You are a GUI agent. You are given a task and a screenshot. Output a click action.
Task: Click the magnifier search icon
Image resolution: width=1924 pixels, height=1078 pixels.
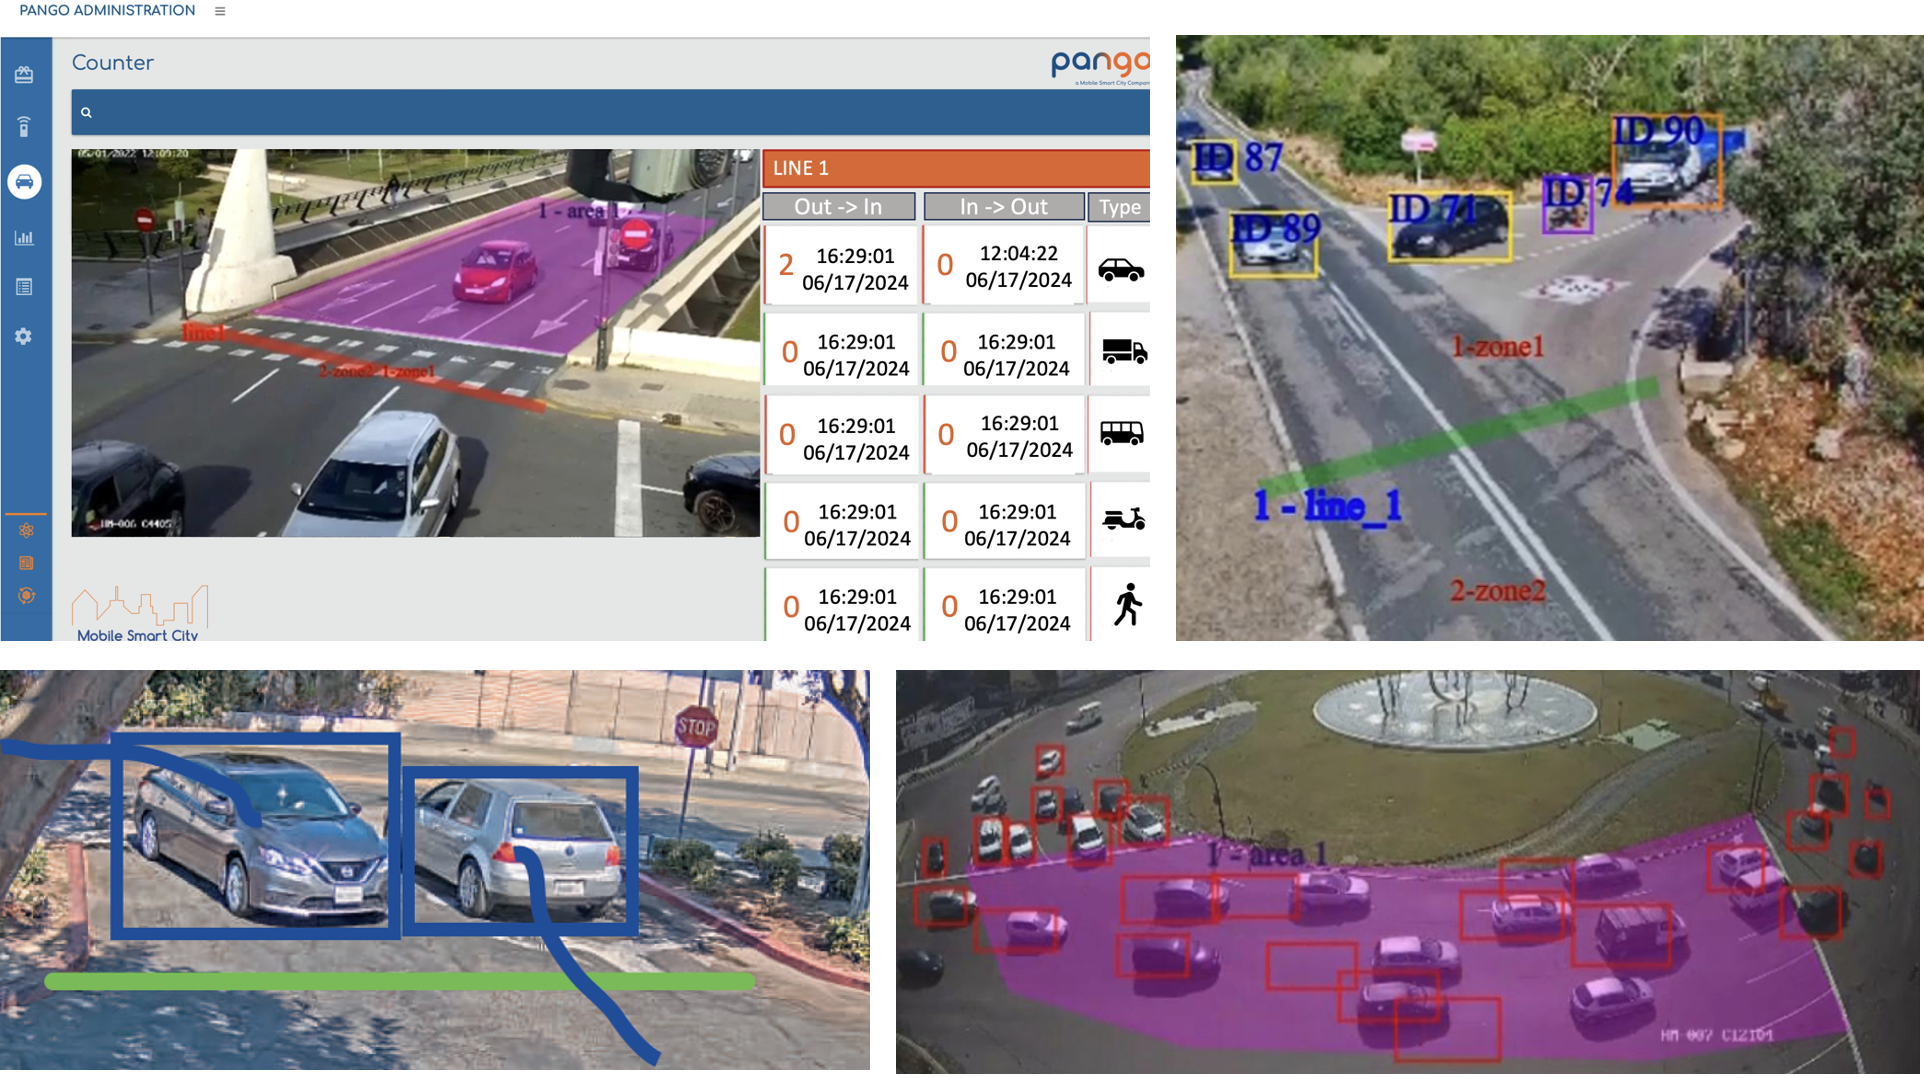86,113
